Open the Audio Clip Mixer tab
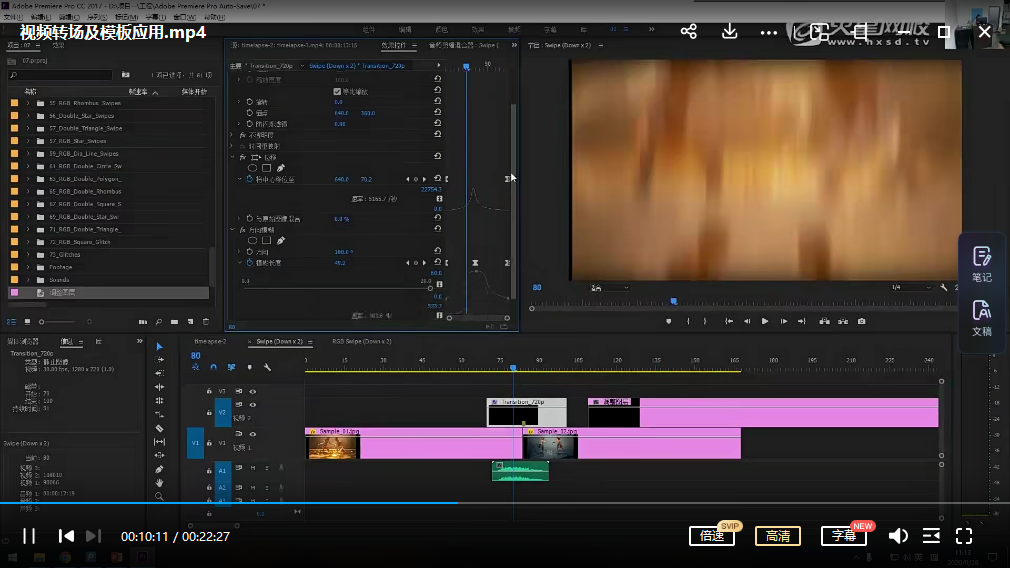Screen dimensions: 1010x568 coord(462,45)
